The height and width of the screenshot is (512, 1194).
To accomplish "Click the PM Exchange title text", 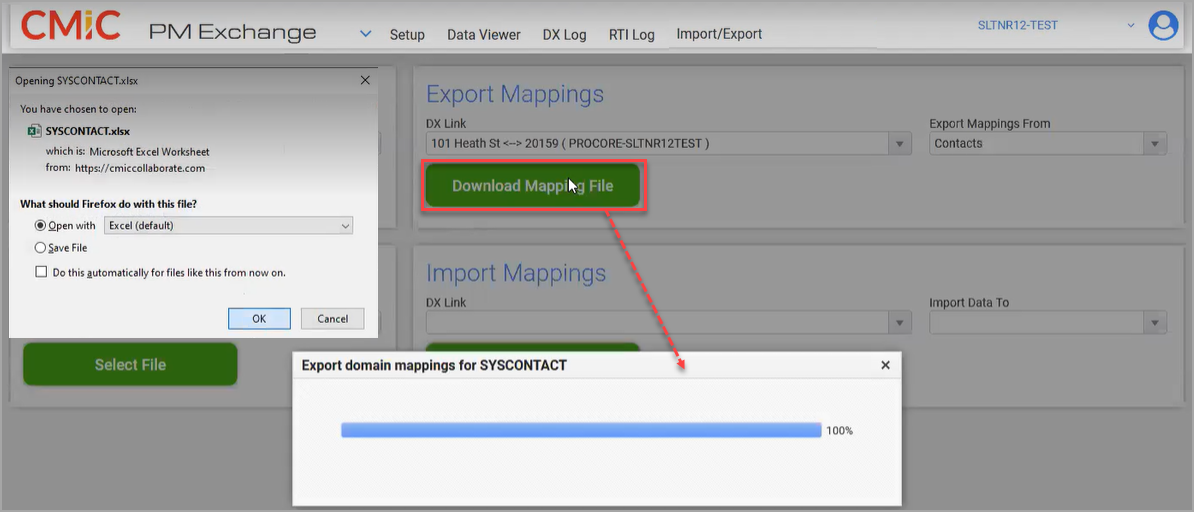I will coord(232,32).
